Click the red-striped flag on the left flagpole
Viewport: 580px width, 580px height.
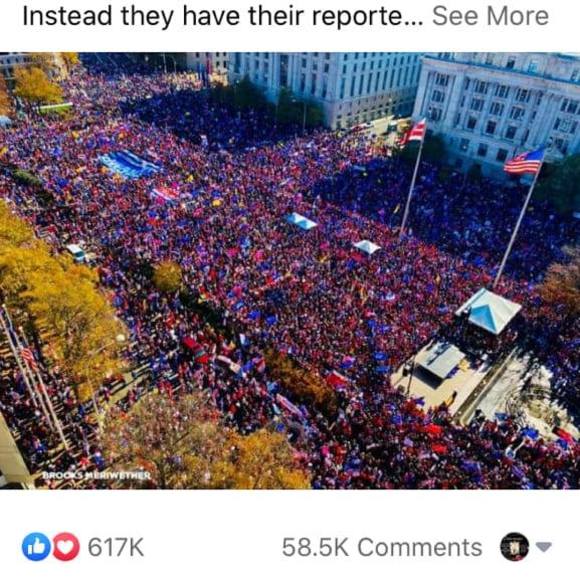click(x=413, y=132)
